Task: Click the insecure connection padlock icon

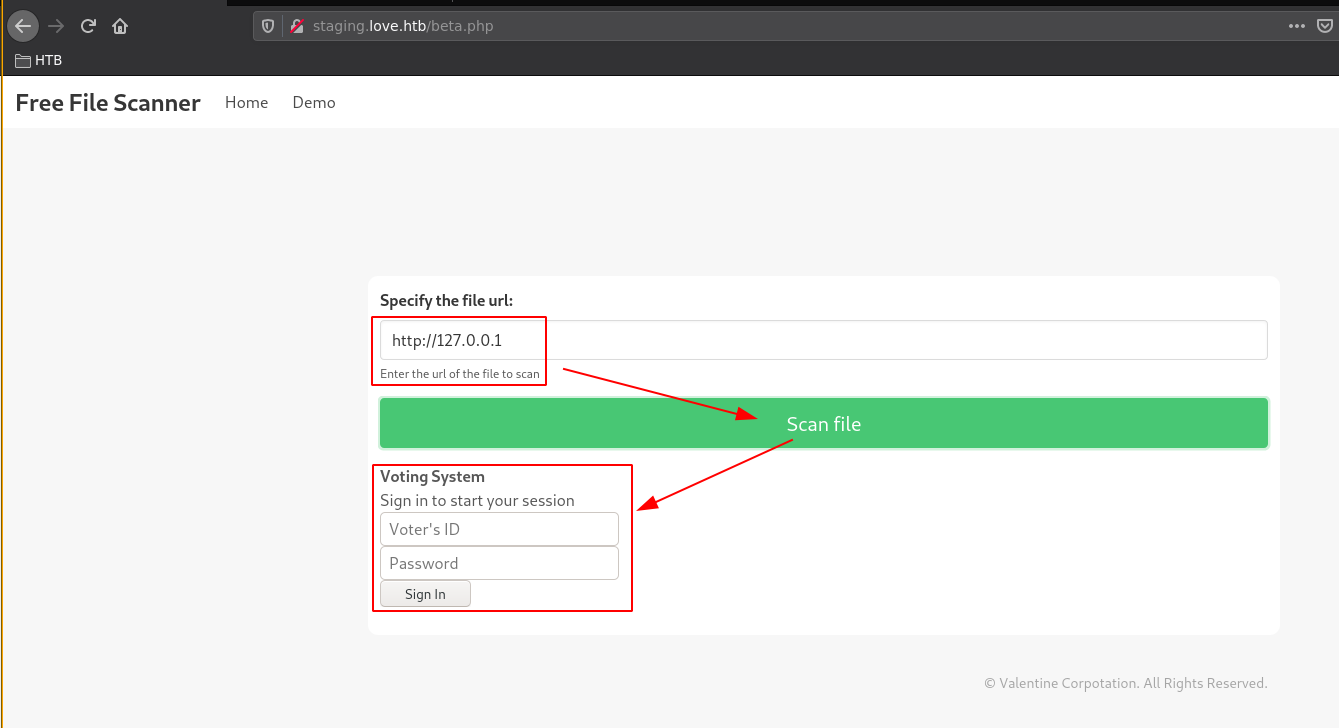Action: (x=296, y=26)
